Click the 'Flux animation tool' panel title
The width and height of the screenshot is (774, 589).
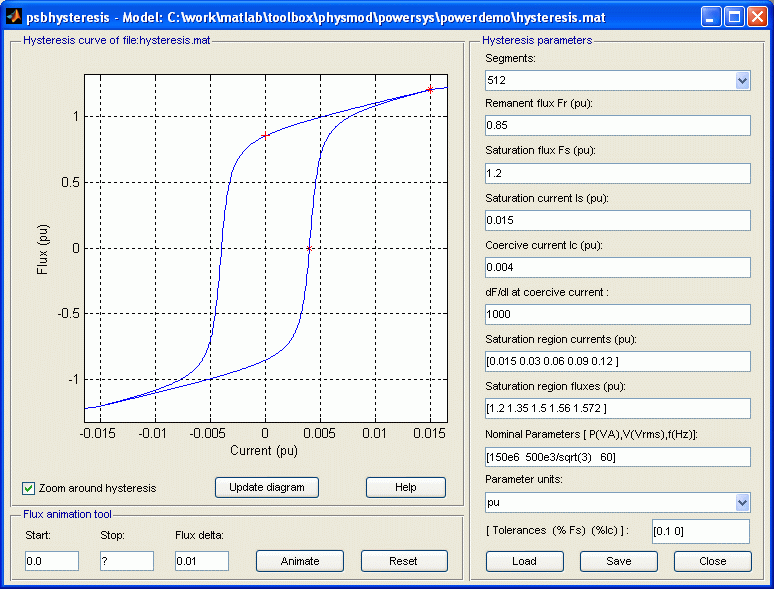[67, 514]
